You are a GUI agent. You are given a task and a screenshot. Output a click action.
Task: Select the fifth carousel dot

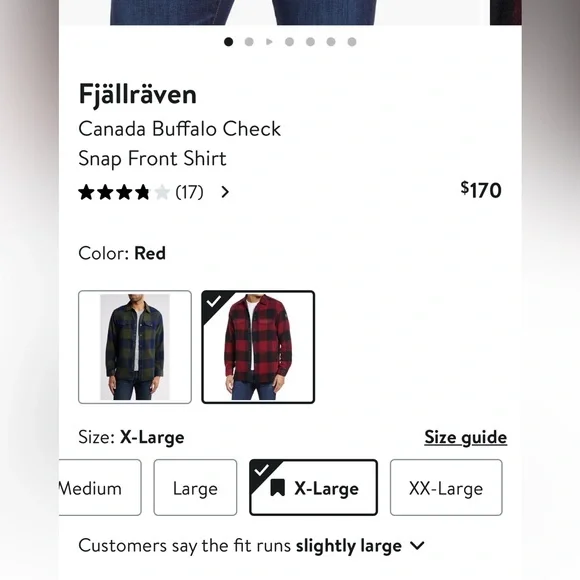coord(310,42)
